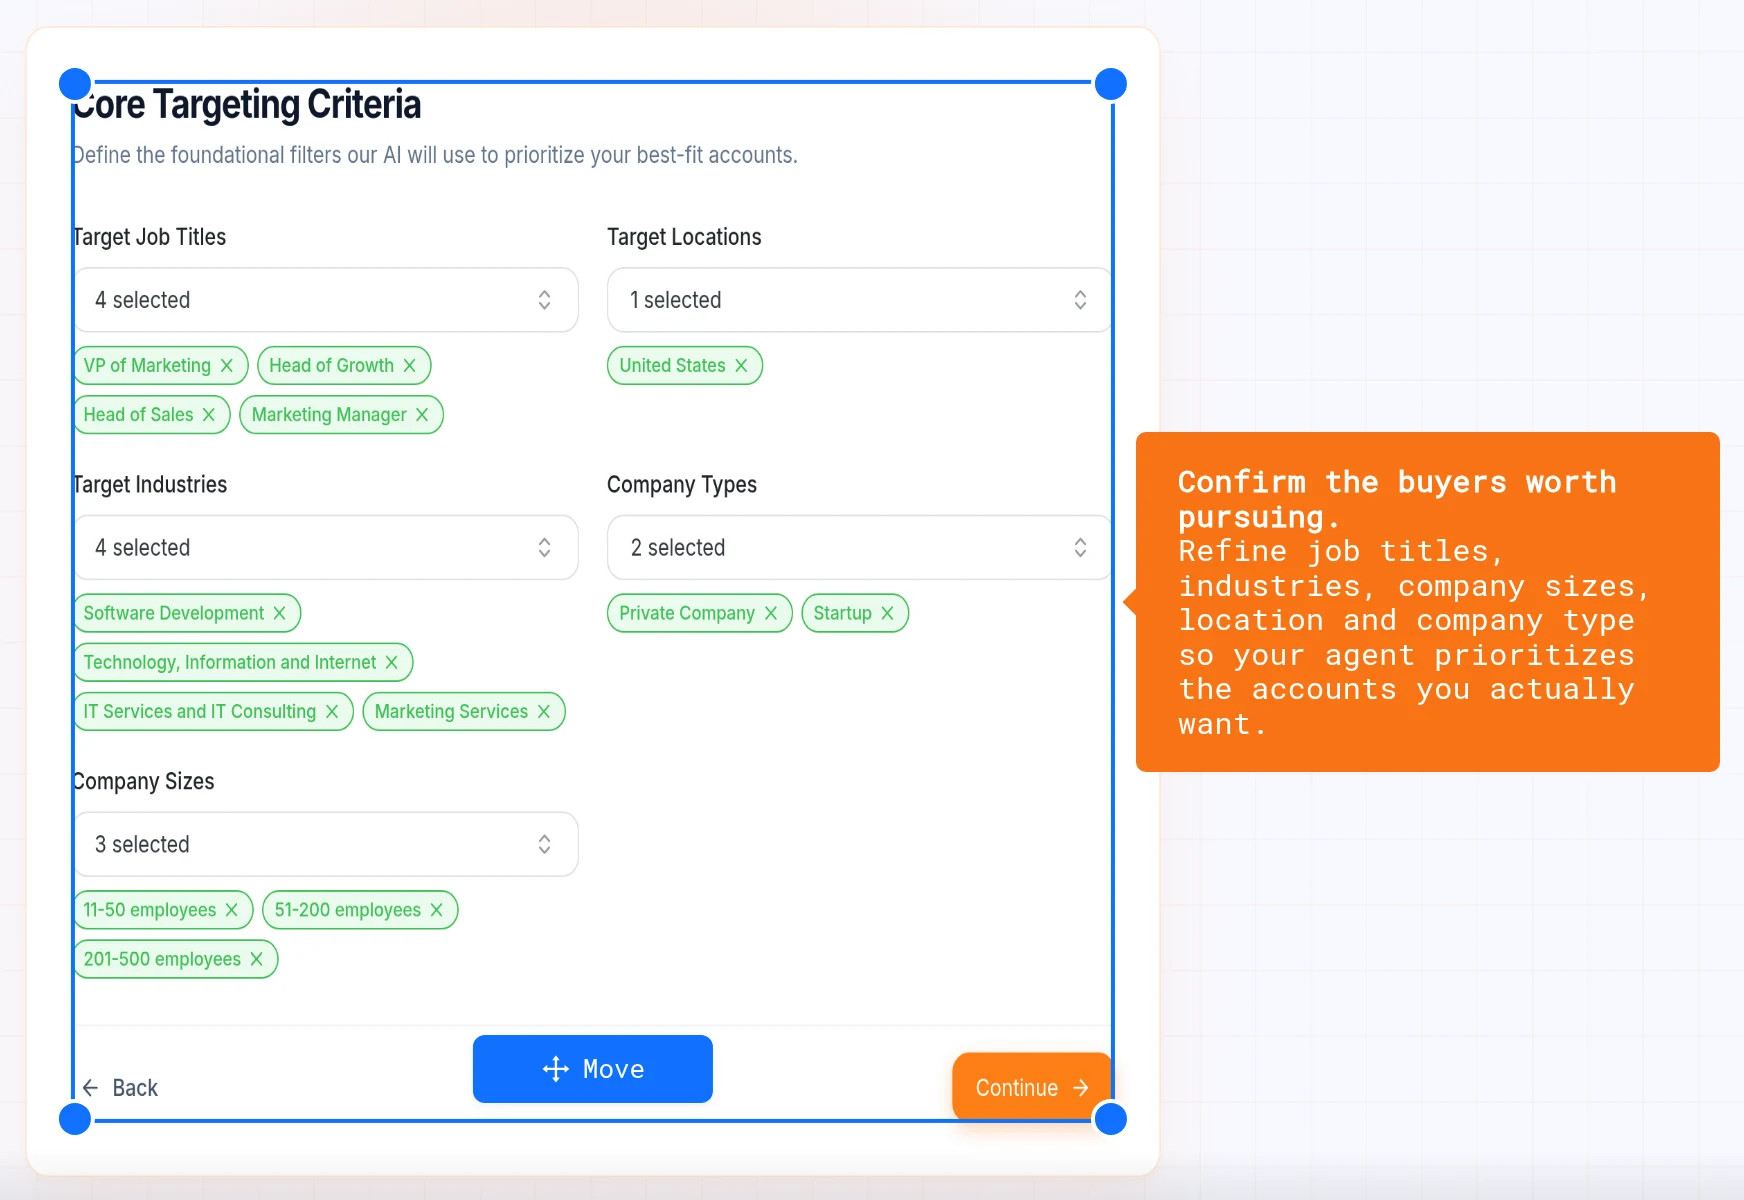Remove the 51-200 employees tag

pos(437,910)
